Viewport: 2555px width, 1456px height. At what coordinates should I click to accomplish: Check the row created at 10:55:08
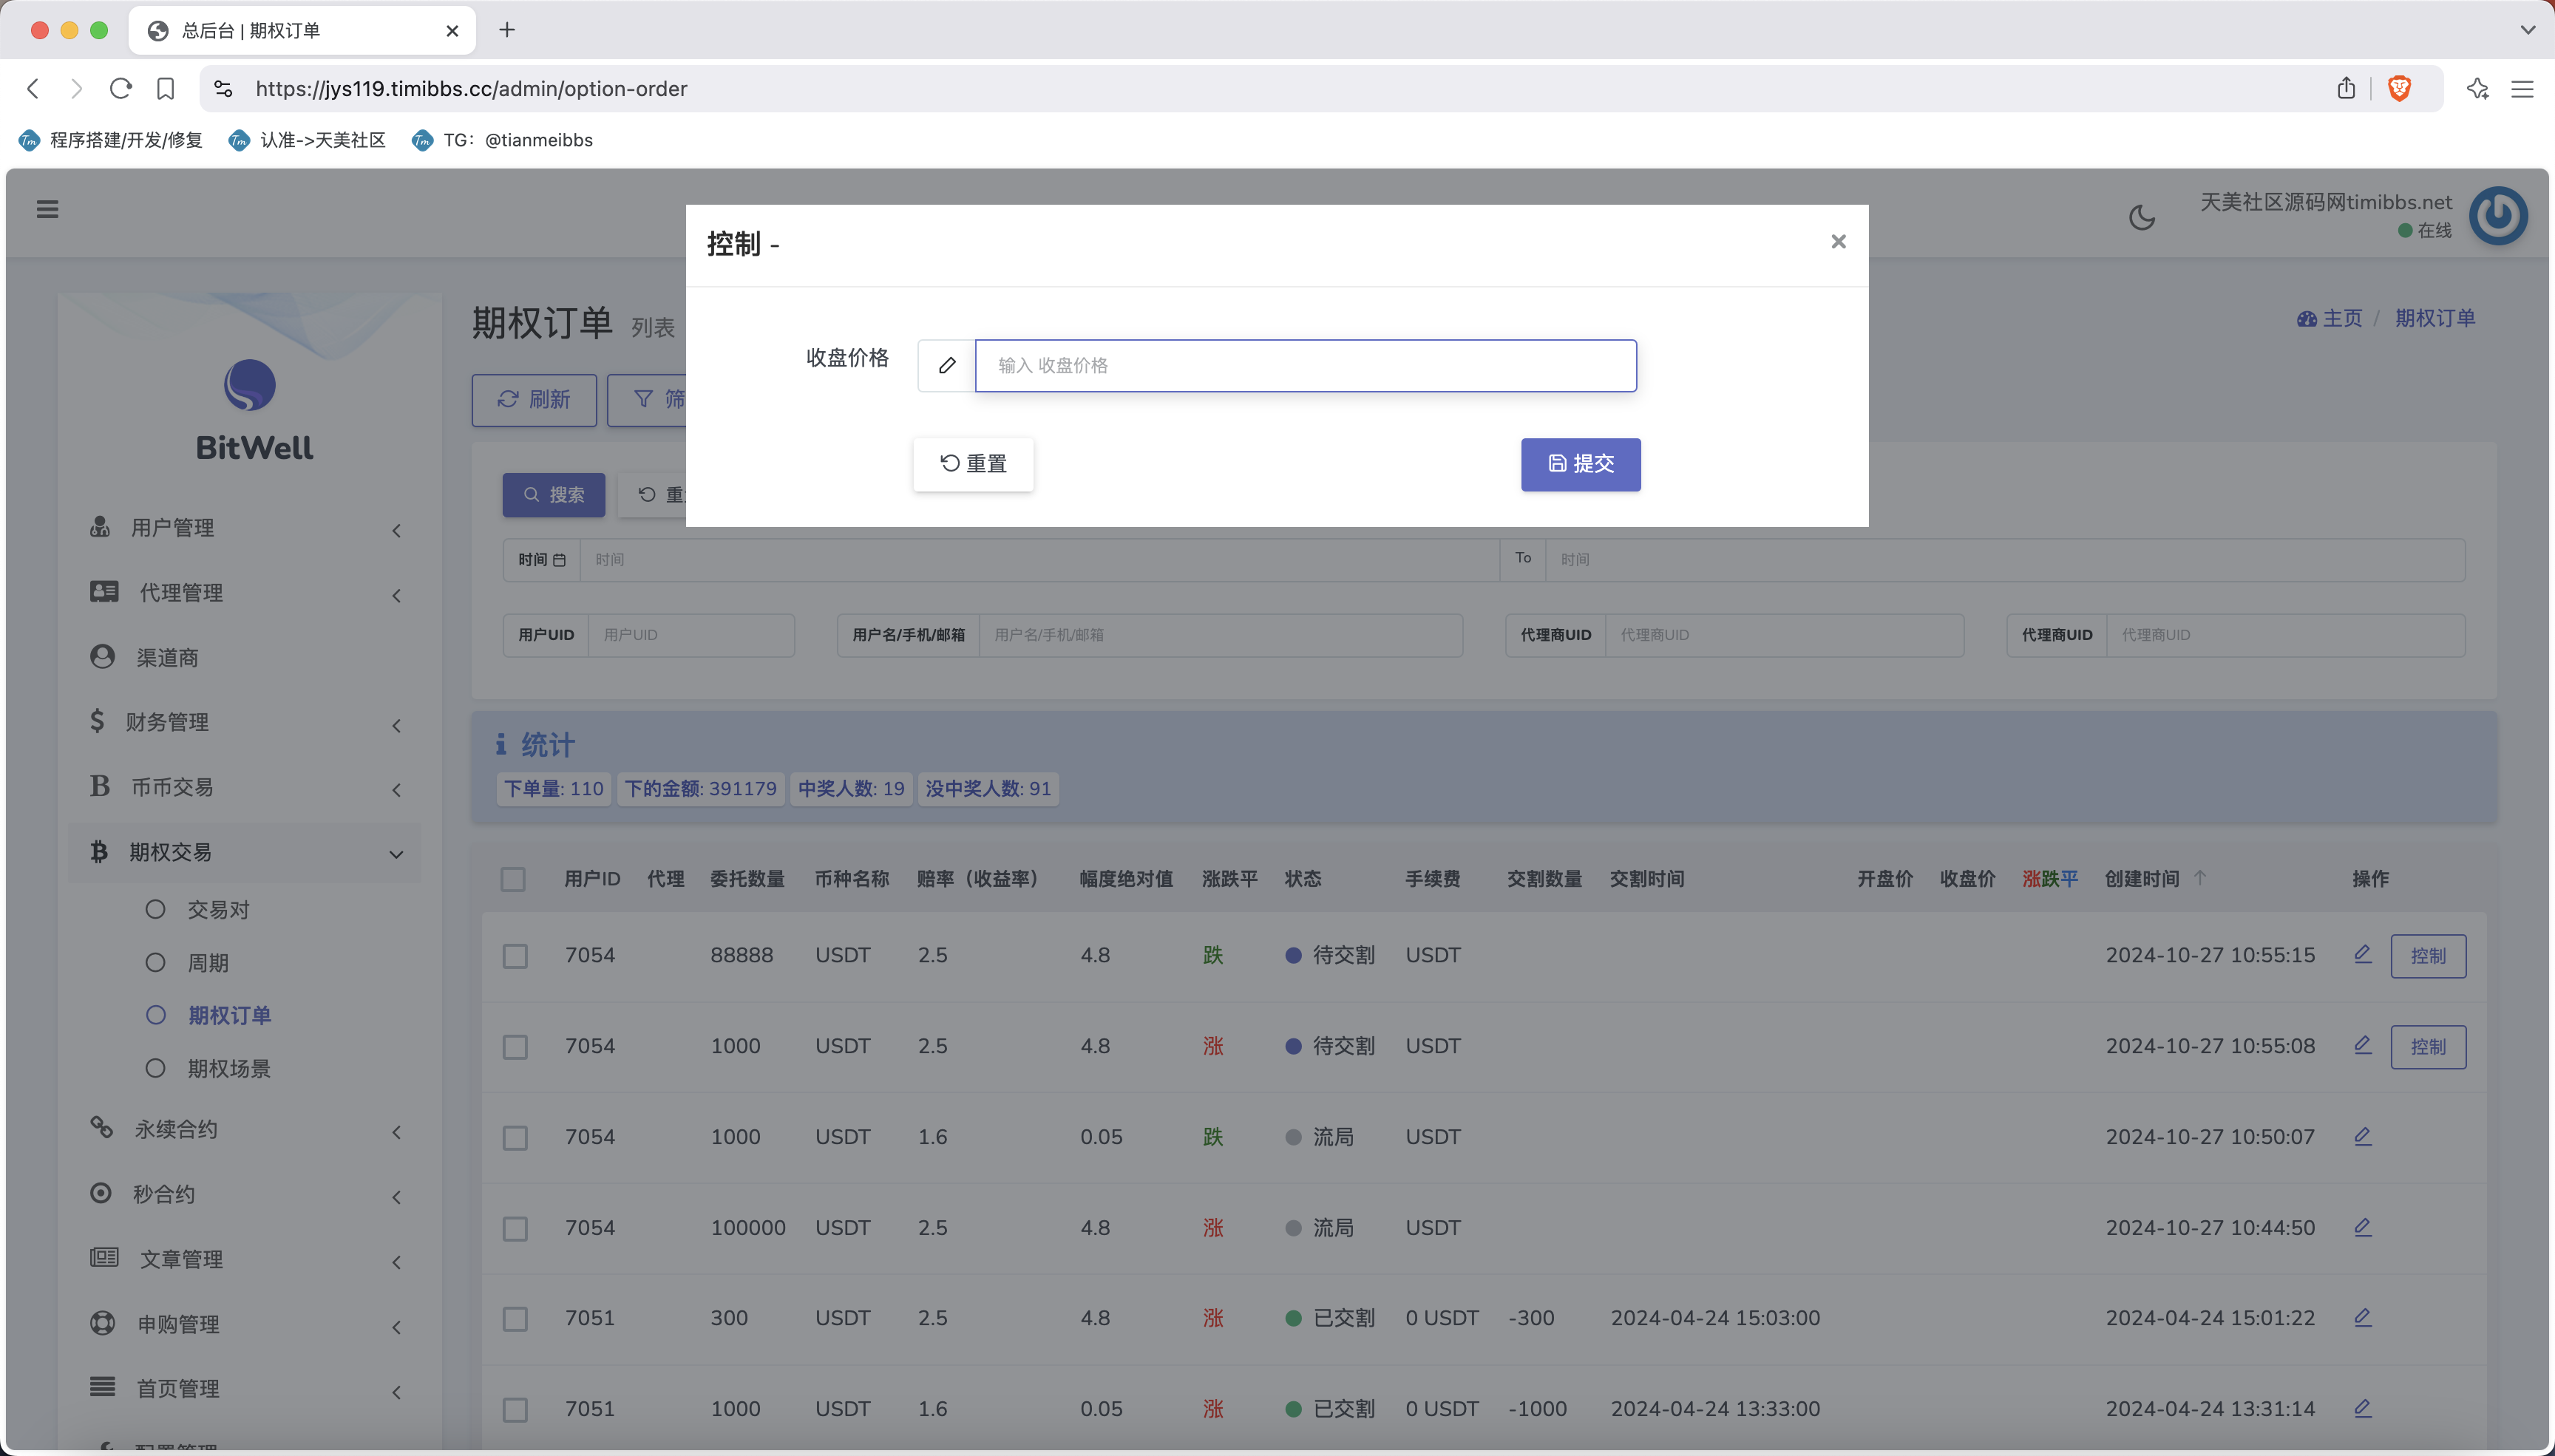point(515,1047)
